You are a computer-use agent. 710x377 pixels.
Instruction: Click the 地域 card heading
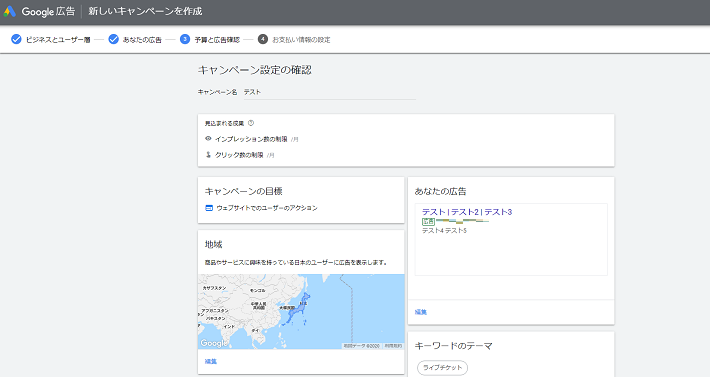tap(214, 244)
